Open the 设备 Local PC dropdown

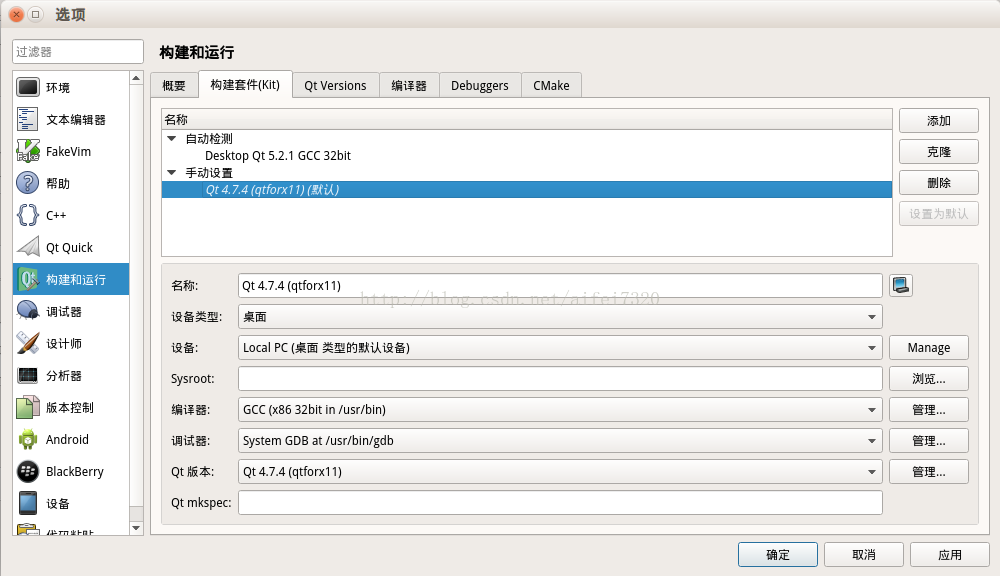coord(561,348)
